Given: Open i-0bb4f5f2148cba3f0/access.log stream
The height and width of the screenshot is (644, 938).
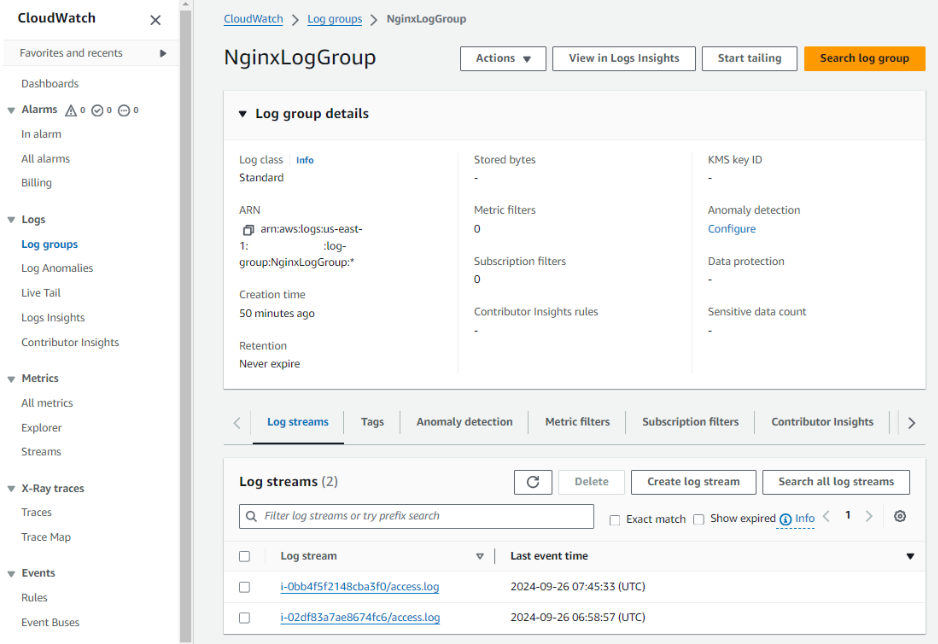Looking at the screenshot, I should click(x=360, y=587).
